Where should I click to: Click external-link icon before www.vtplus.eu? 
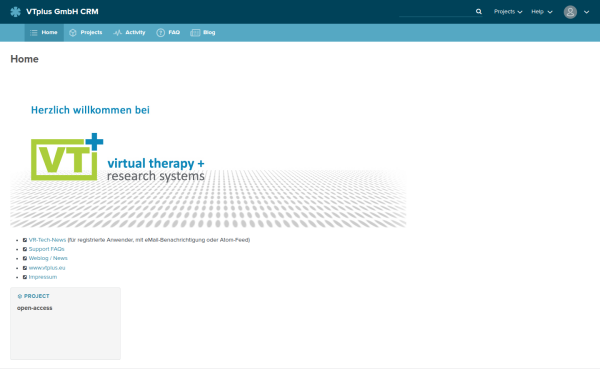[25, 268]
